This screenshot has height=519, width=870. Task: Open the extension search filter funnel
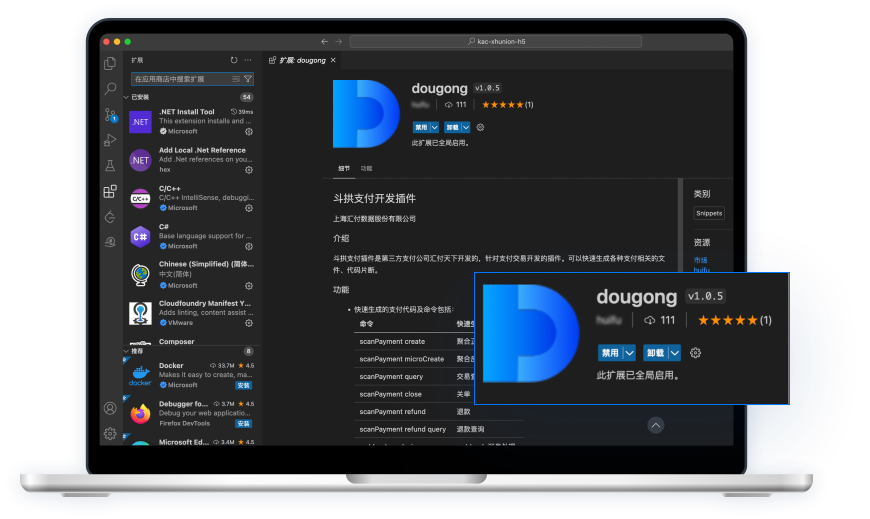(247, 79)
